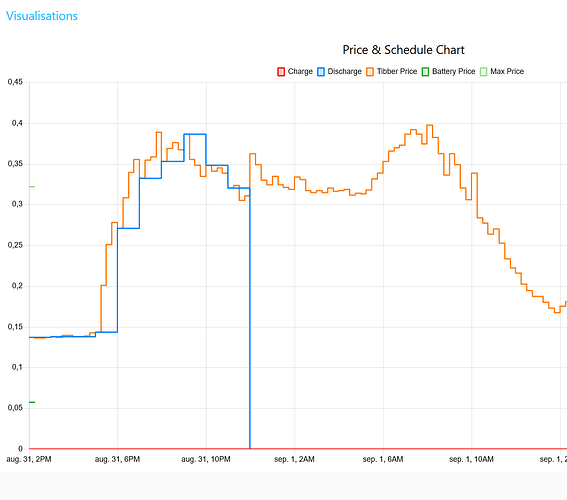Click the dark green Battery Price box
Image resolution: width=567 pixels, height=500 pixels.
pyautogui.click(x=425, y=72)
